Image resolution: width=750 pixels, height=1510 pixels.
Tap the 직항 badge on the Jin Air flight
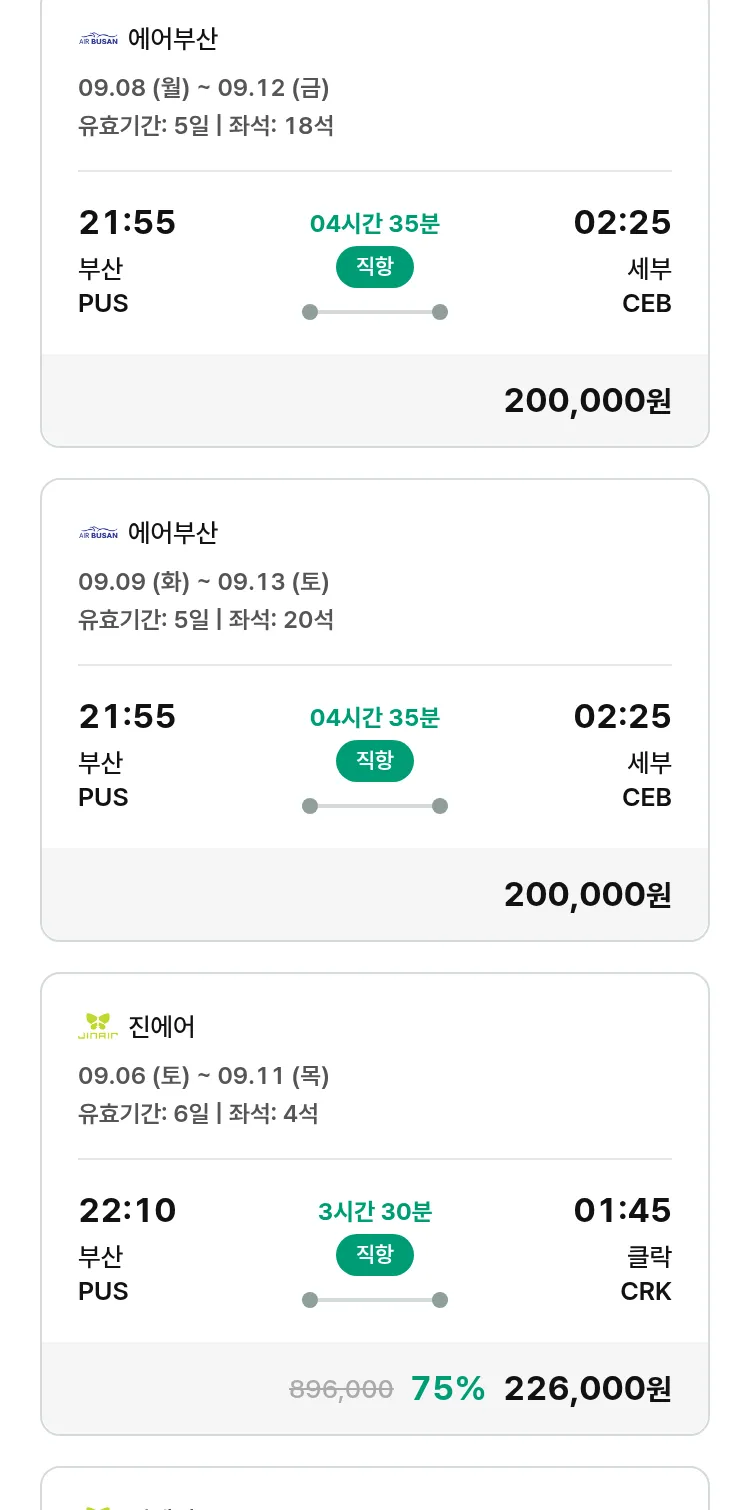tap(374, 1255)
